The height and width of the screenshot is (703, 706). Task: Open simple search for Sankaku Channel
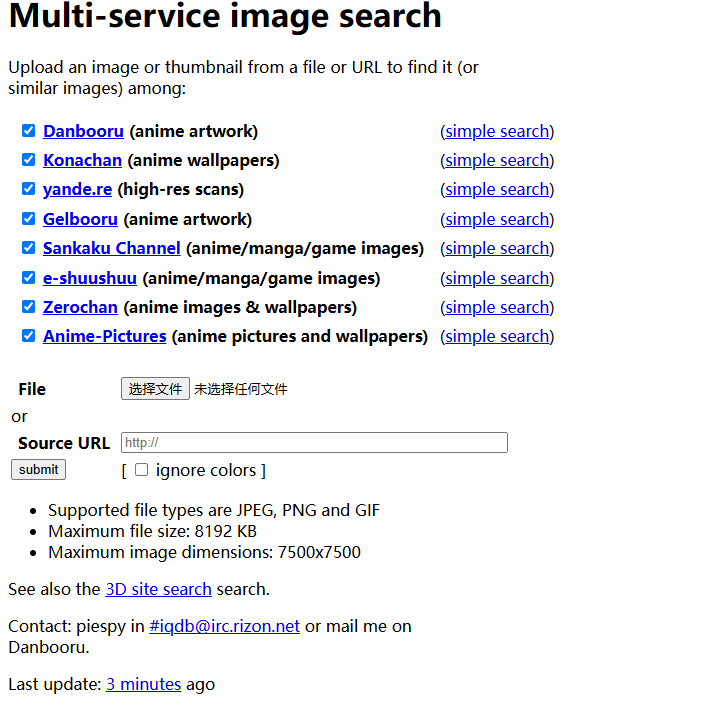(x=497, y=248)
